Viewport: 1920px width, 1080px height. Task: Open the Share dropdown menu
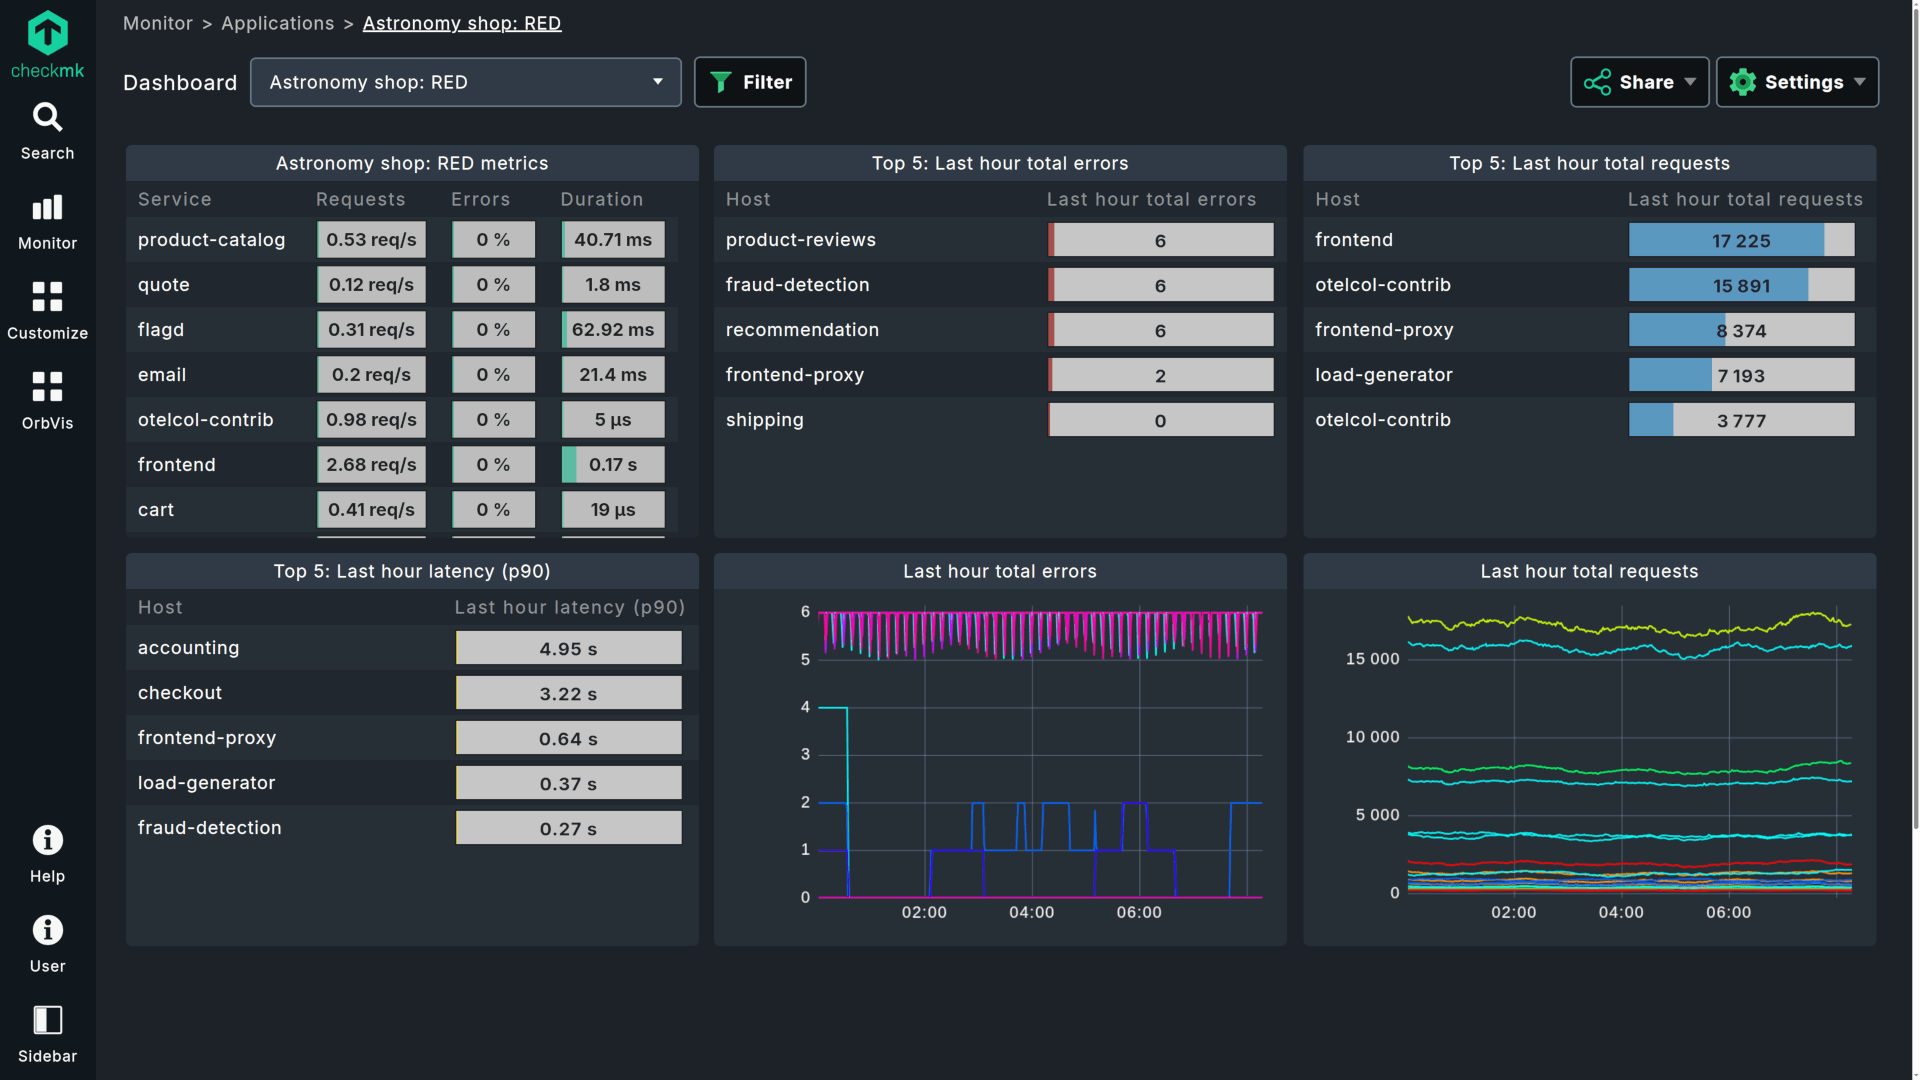coord(1639,82)
